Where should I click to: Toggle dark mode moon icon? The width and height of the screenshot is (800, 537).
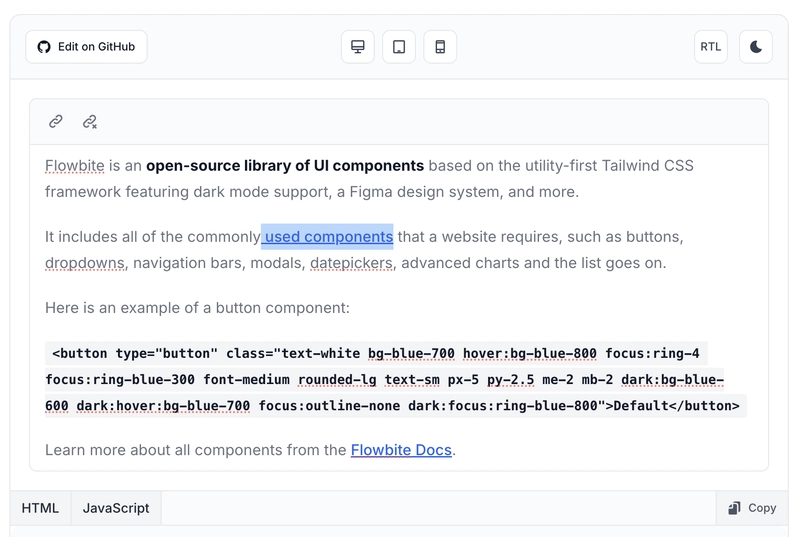tap(756, 47)
